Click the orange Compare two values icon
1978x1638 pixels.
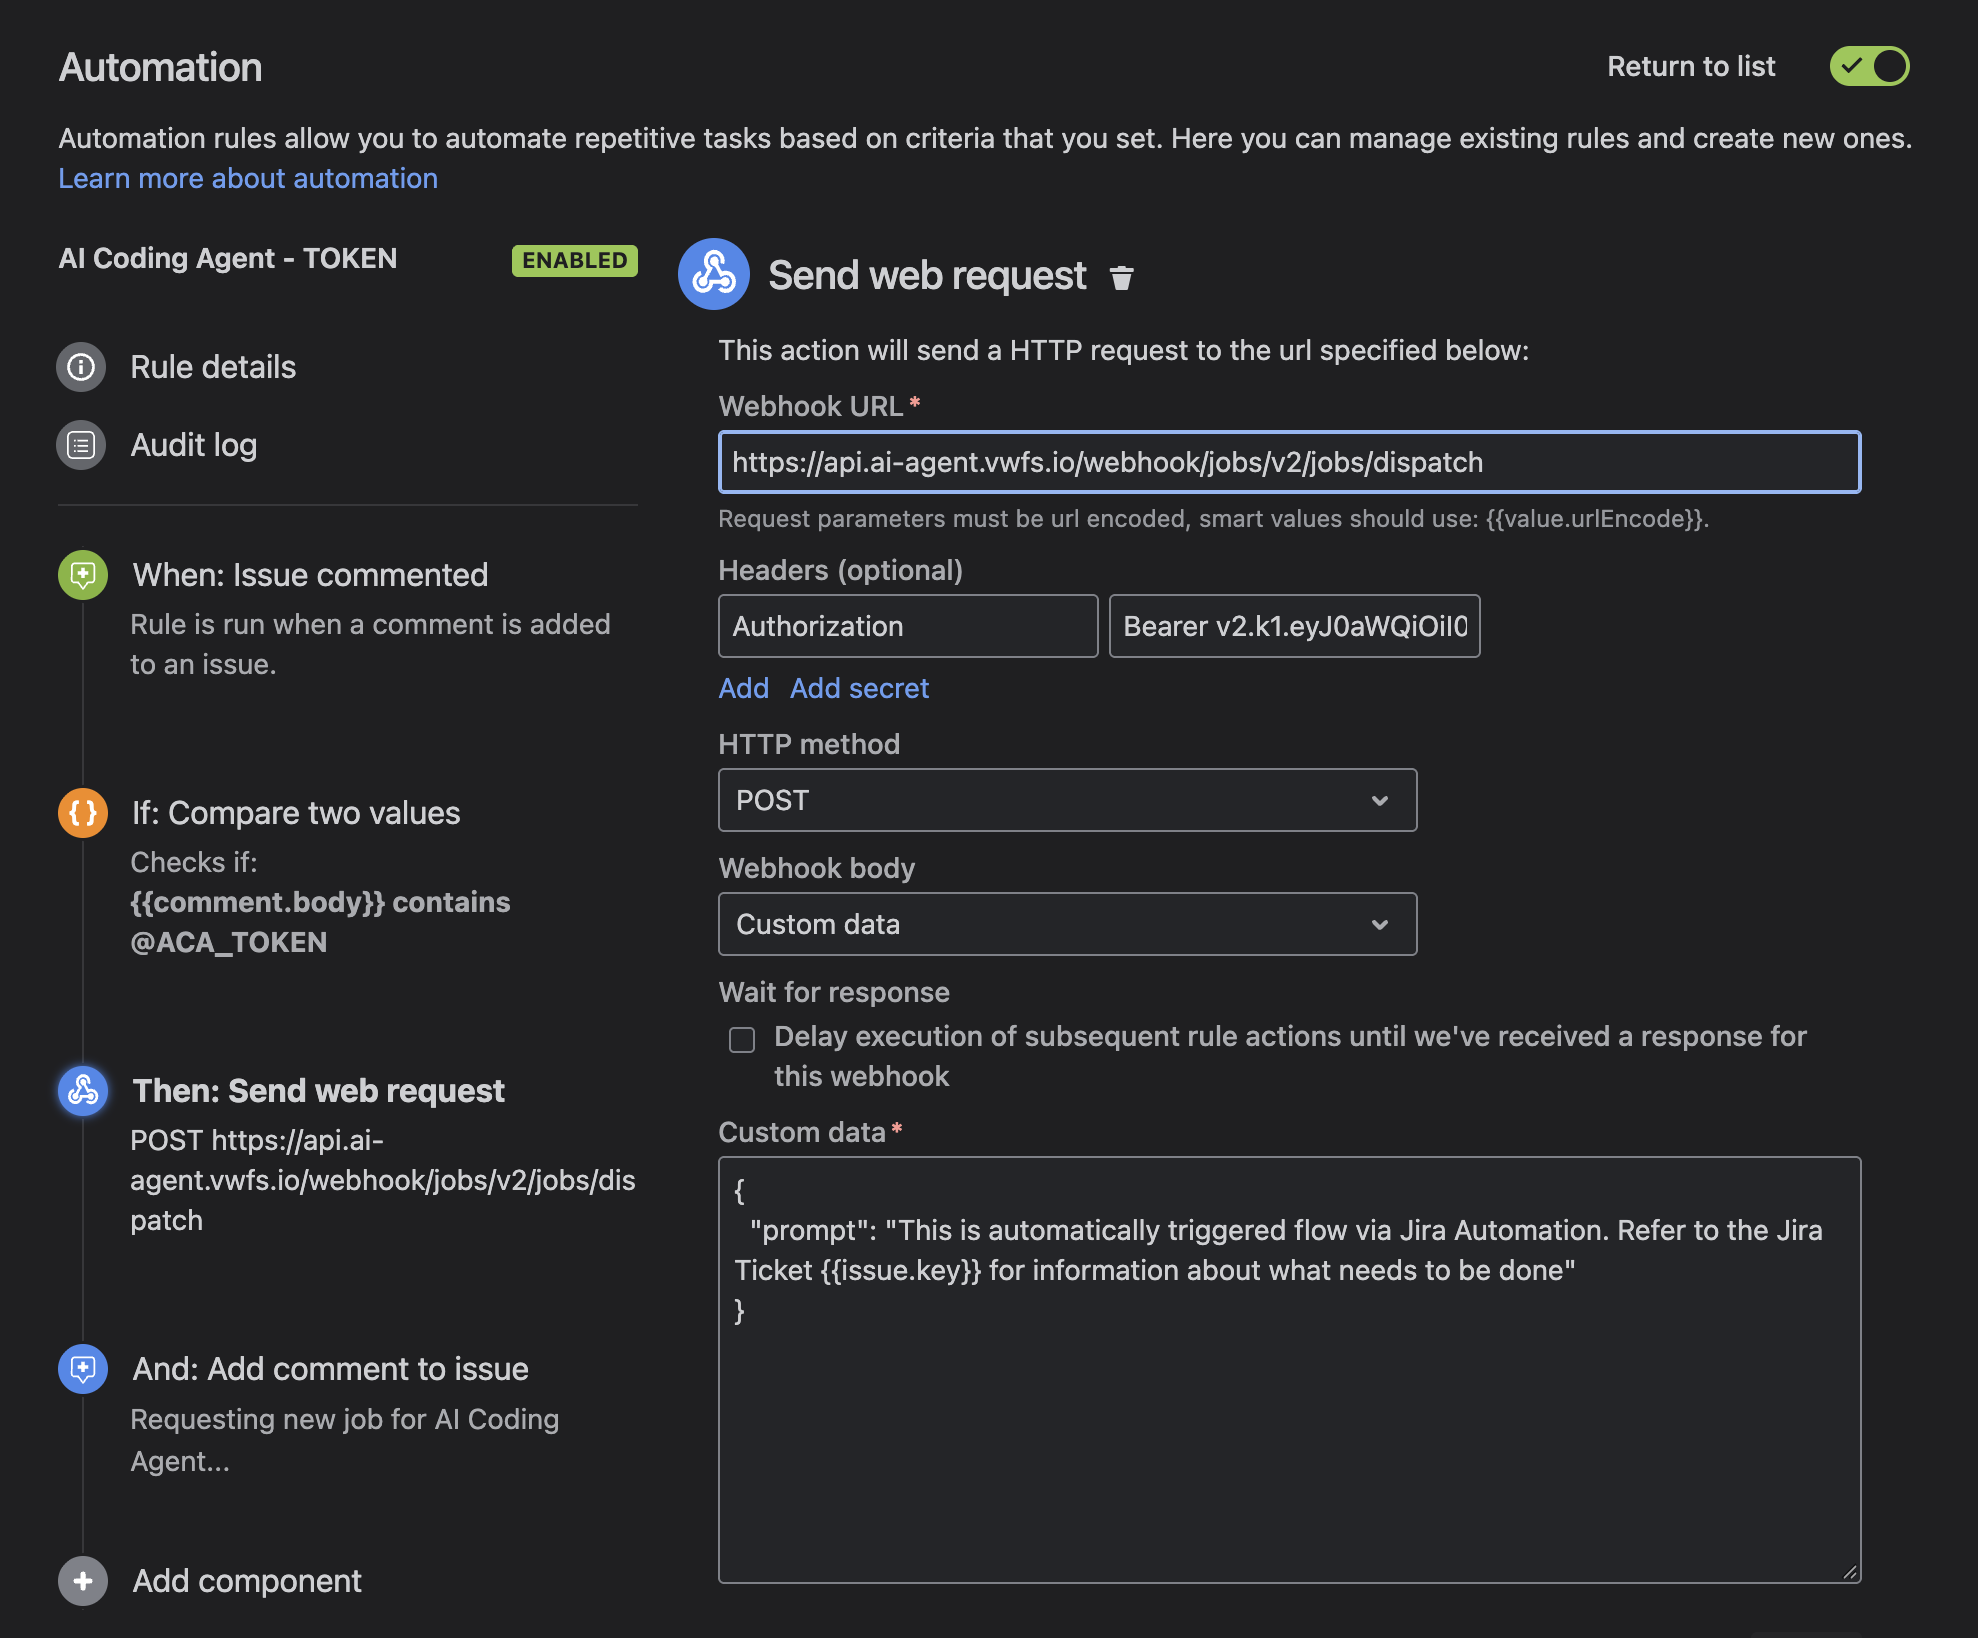click(83, 813)
